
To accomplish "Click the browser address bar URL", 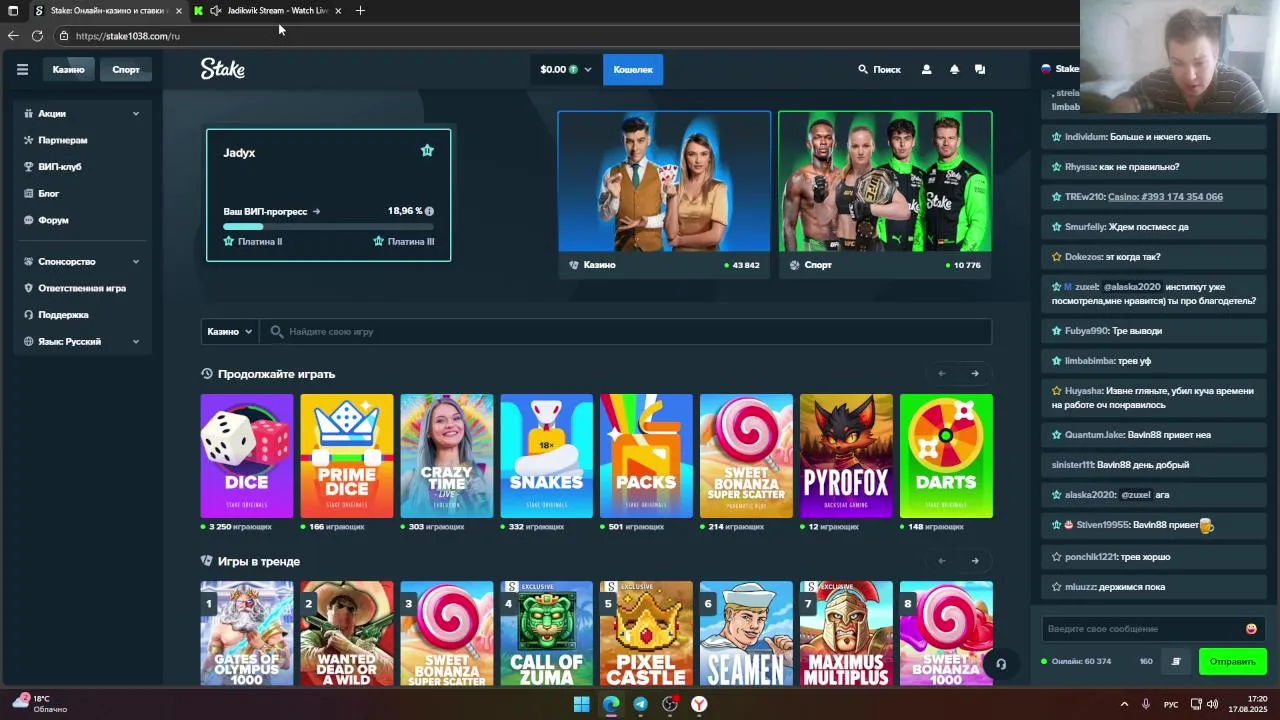I will [x=127, y=36].
